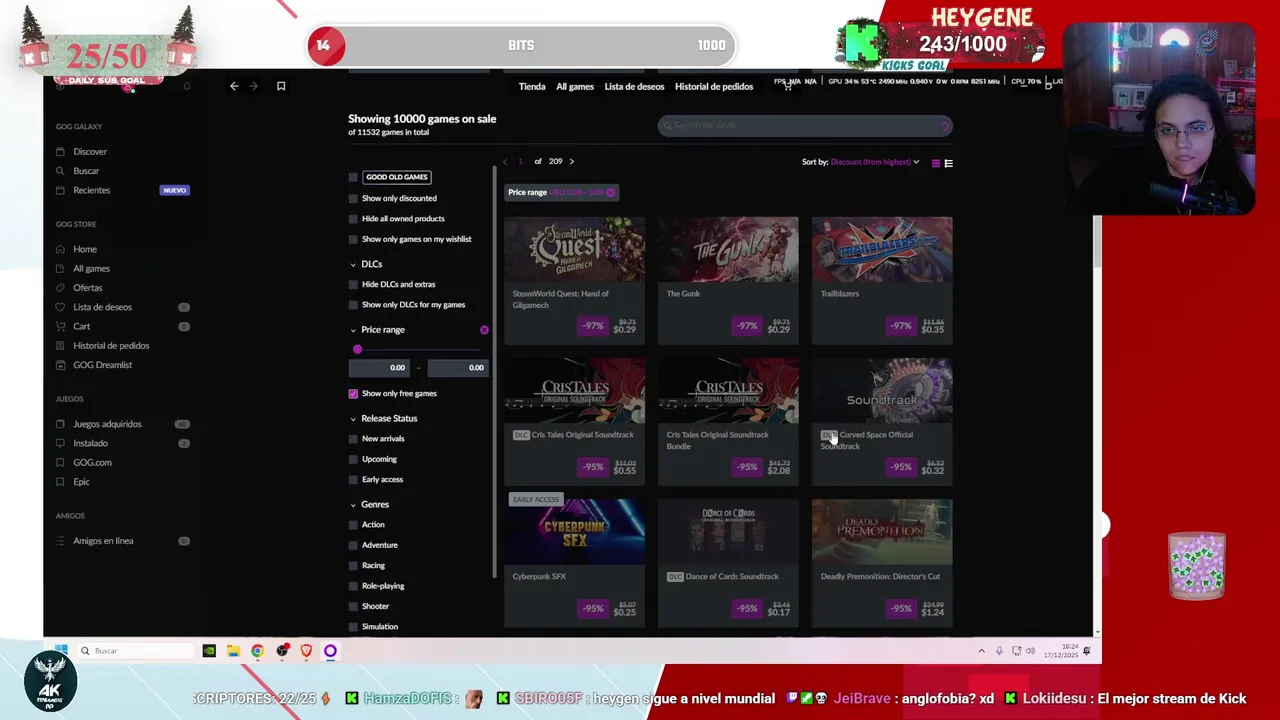Enable the Good Old Games checkbox
Screen dimensions: 1280x720
[353, 177]
